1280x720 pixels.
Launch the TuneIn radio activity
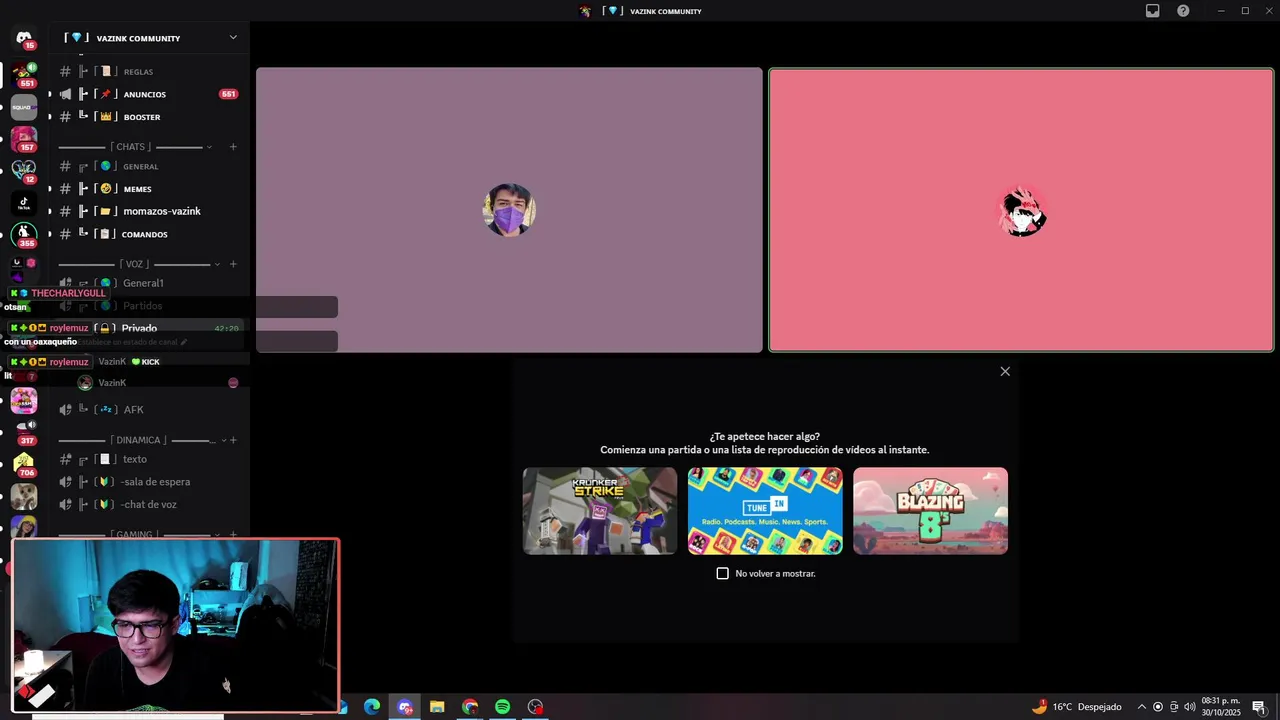coord(765,511)
